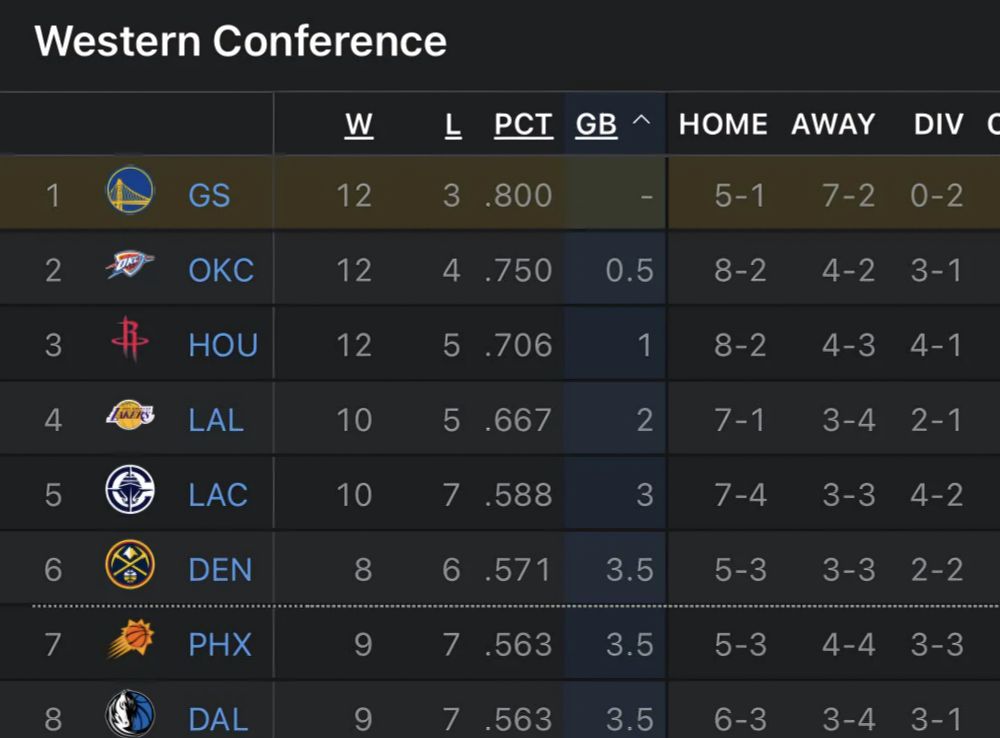
Task: Click the HOME column header
Action: point(723,124)
